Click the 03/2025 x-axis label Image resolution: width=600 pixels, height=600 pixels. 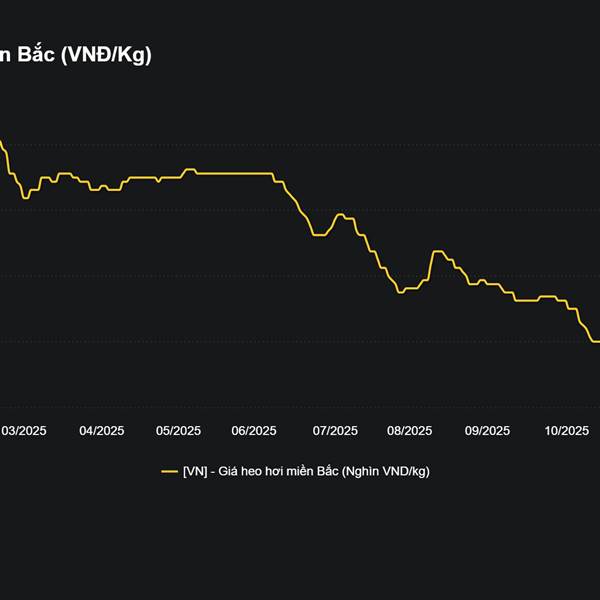[x=23, y=431]
